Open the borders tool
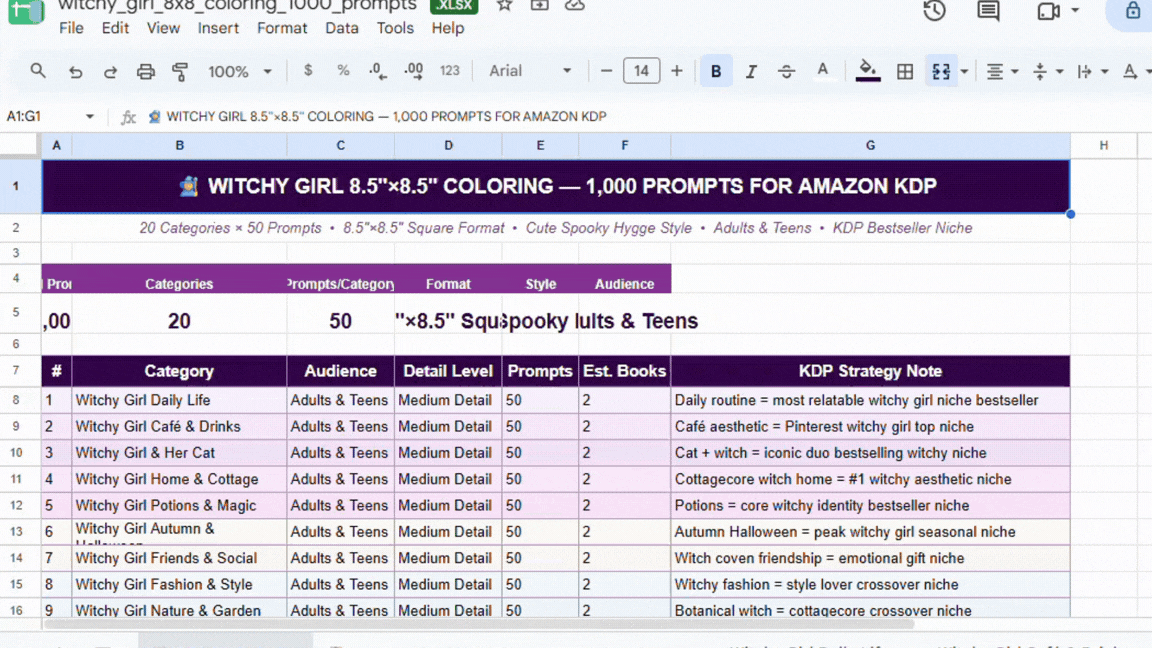1152x648 pixels. pyautogui.click(x=905, y=71)
